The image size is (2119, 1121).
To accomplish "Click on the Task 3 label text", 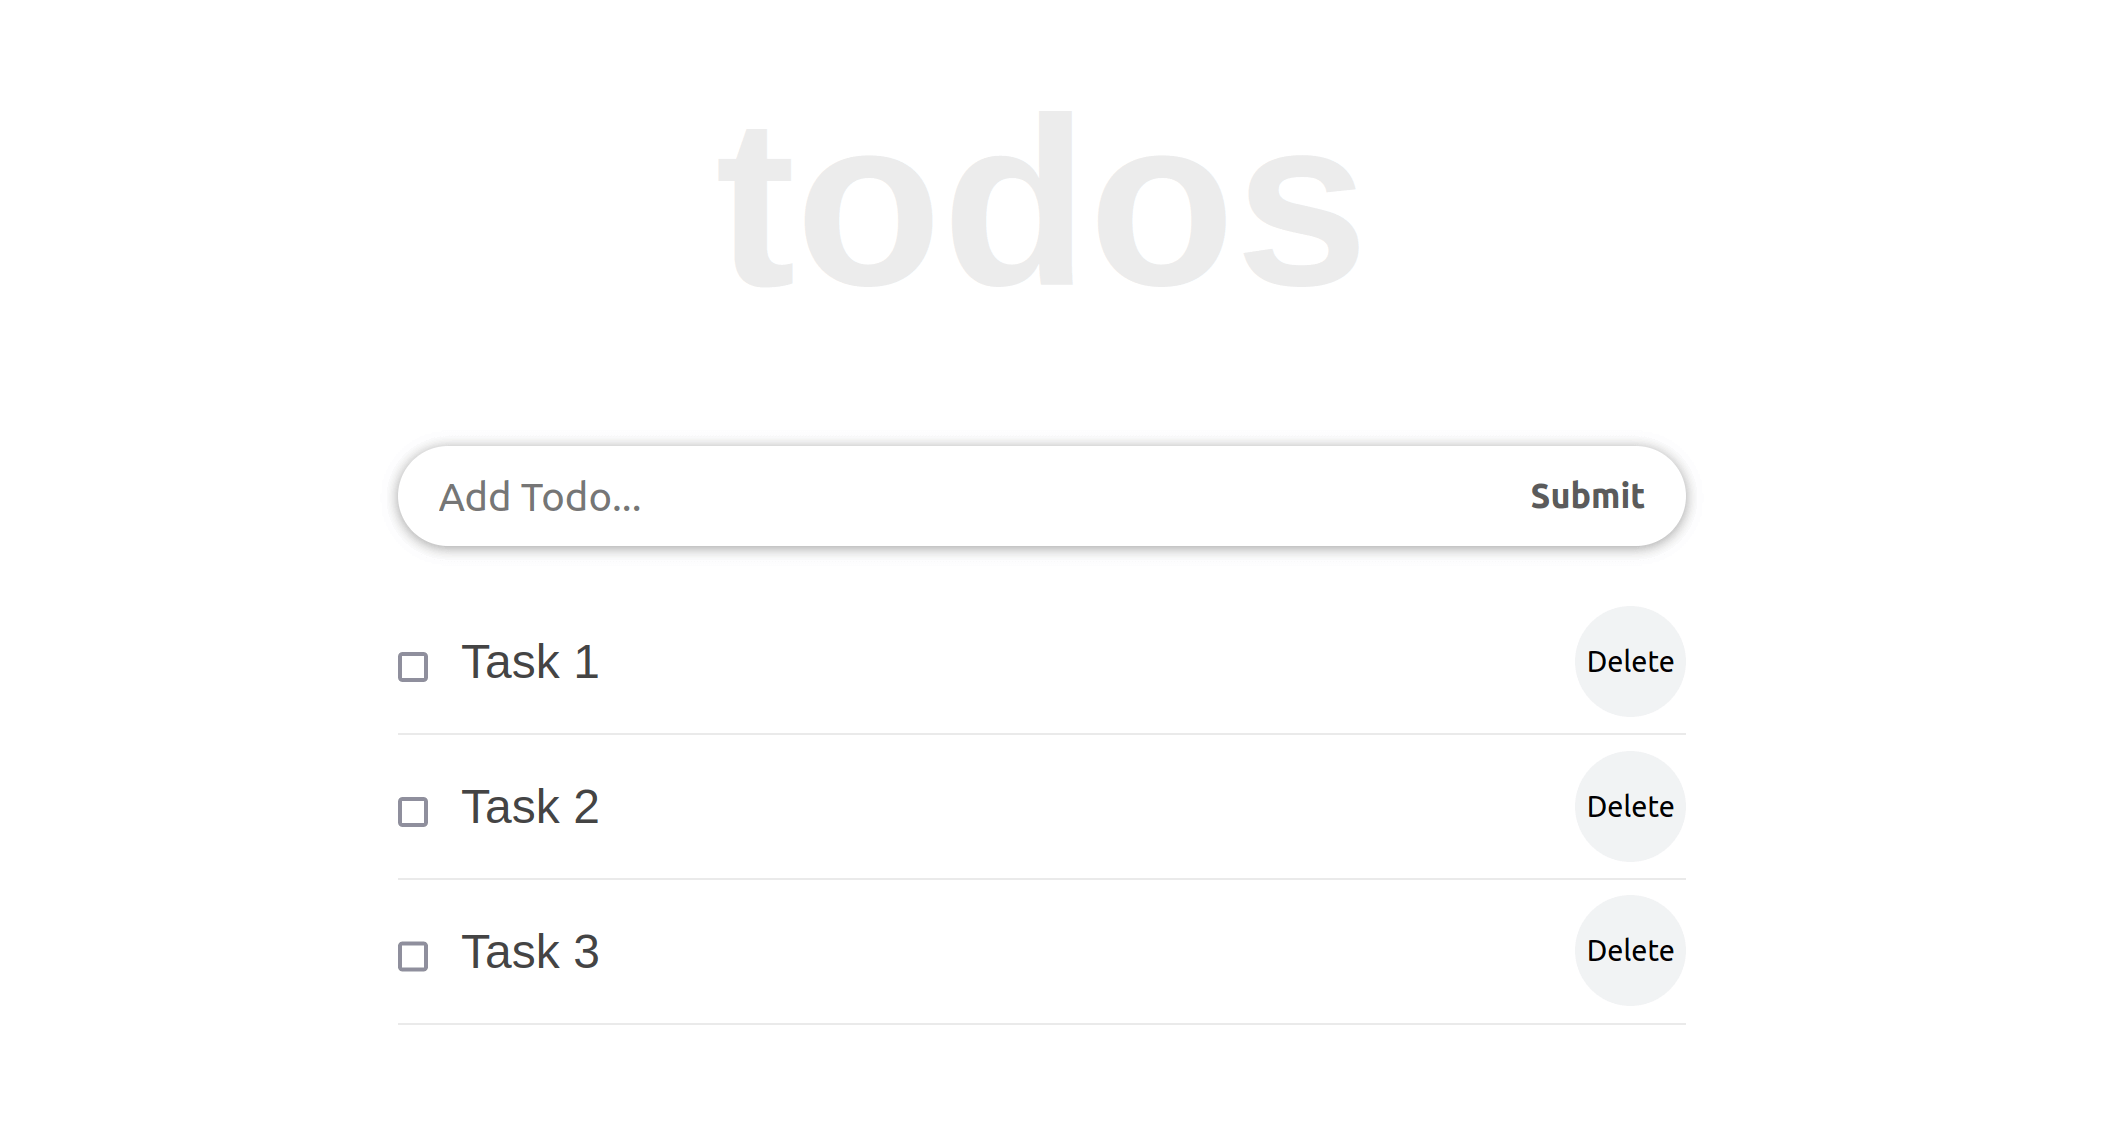I will tap(530, 952).
